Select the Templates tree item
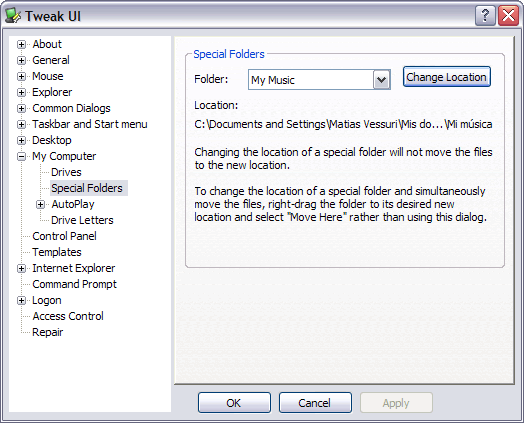524x423 pixels. click(x=57, y=252)
